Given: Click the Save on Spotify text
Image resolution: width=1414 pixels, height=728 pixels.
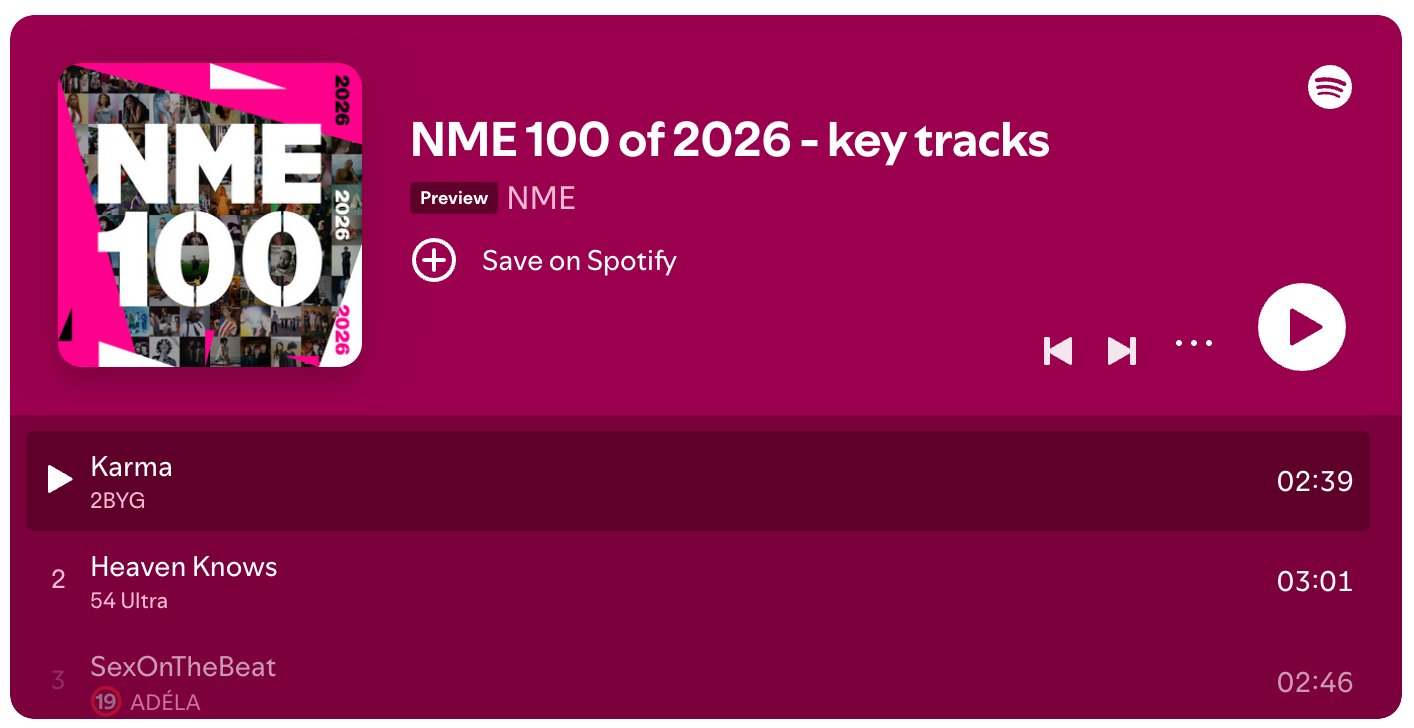Looking at the screenshot, I should (579, 261).
